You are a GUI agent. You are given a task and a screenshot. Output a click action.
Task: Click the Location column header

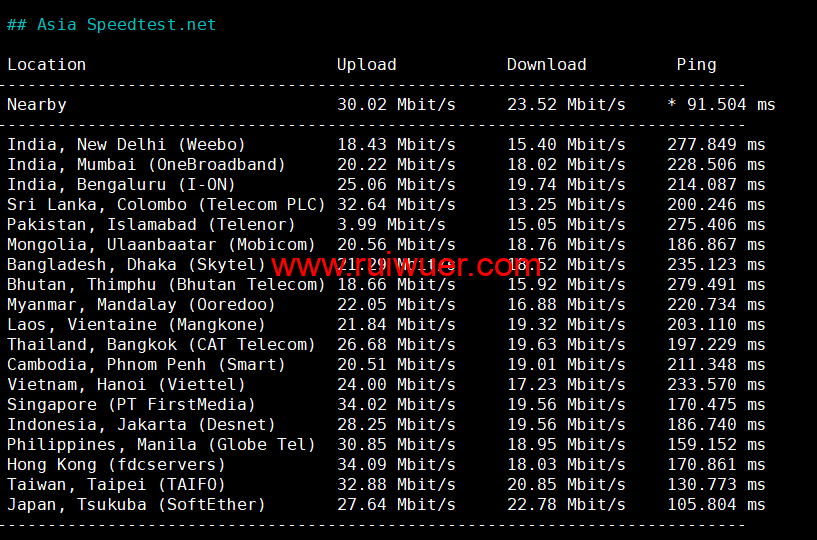pos(47,64)
